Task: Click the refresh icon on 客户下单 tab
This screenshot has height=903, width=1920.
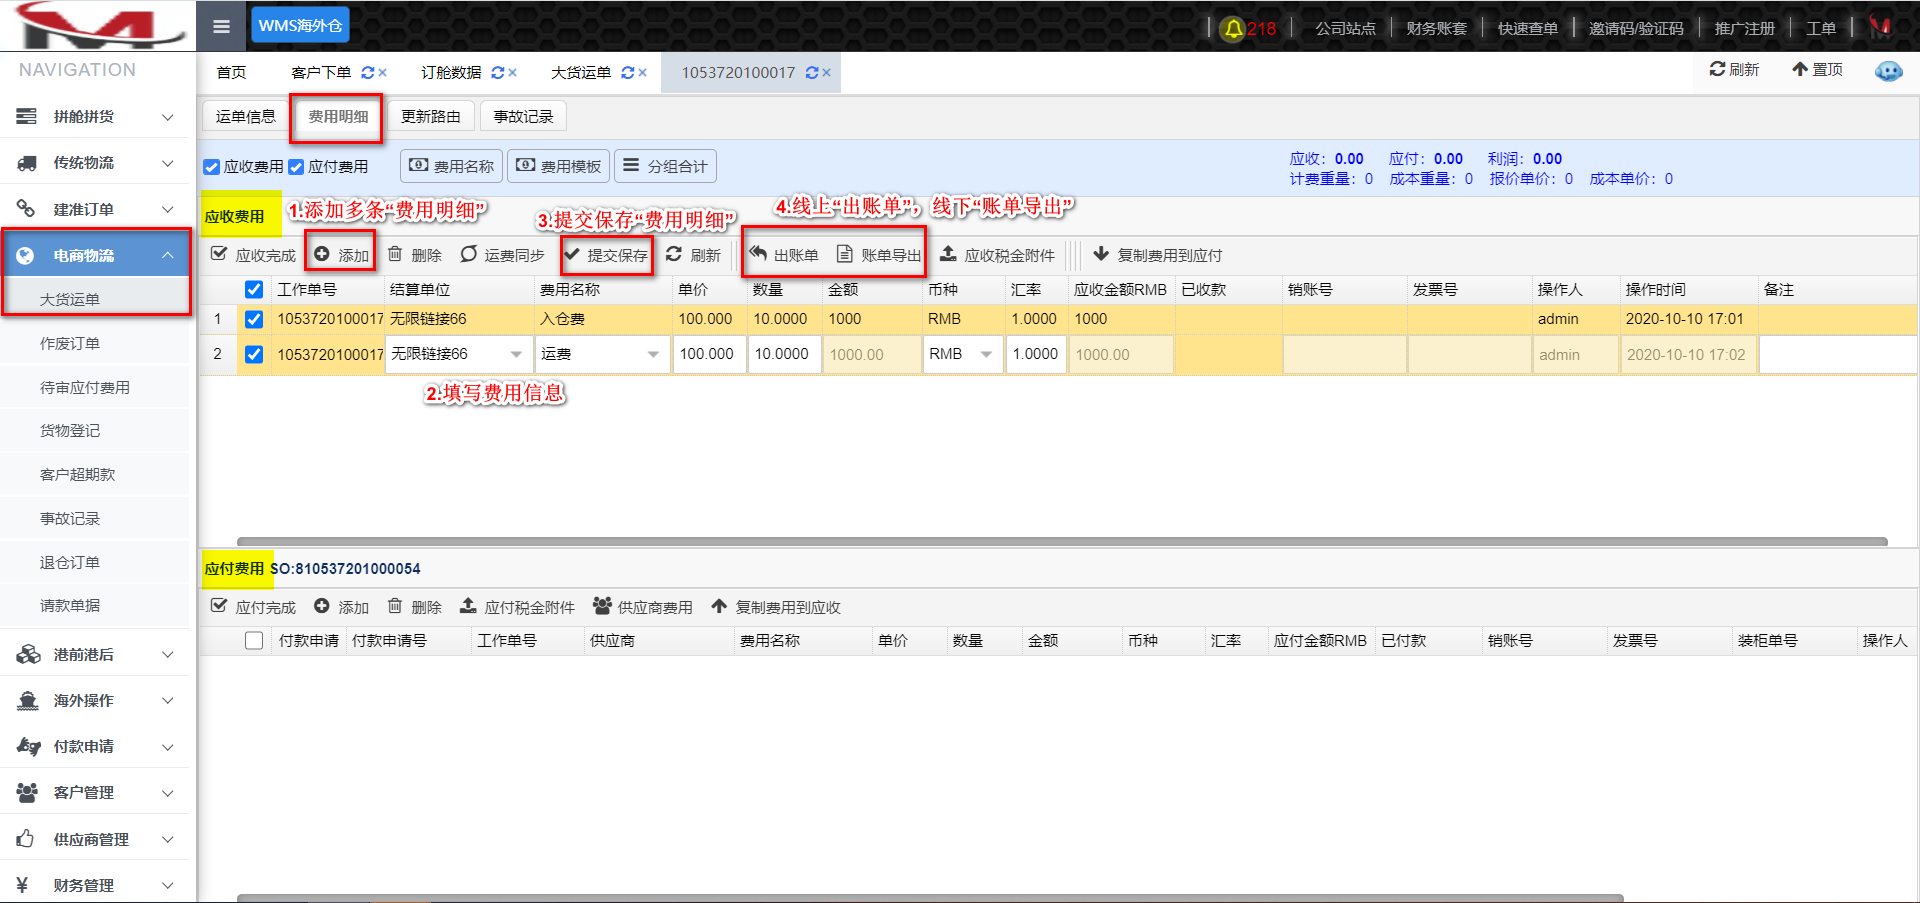Action: pos(367,73)
